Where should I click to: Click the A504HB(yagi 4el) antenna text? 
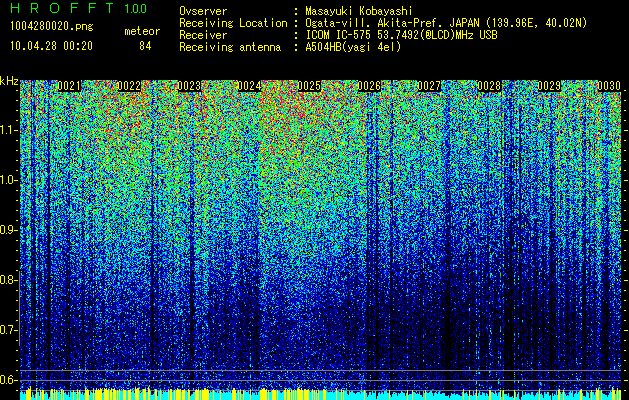pos(353,47)
